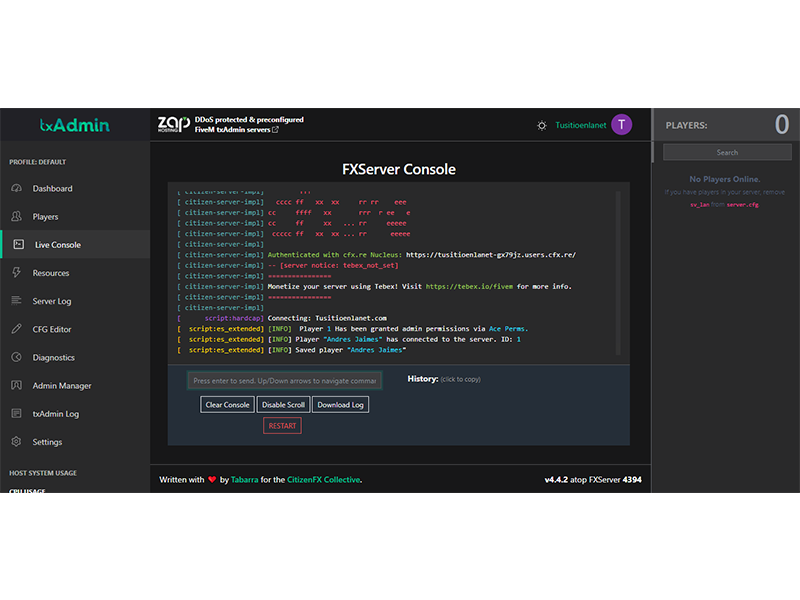The image size is (800, 600).
Task: Open CFG Editor page
Action: click(76, 329)
